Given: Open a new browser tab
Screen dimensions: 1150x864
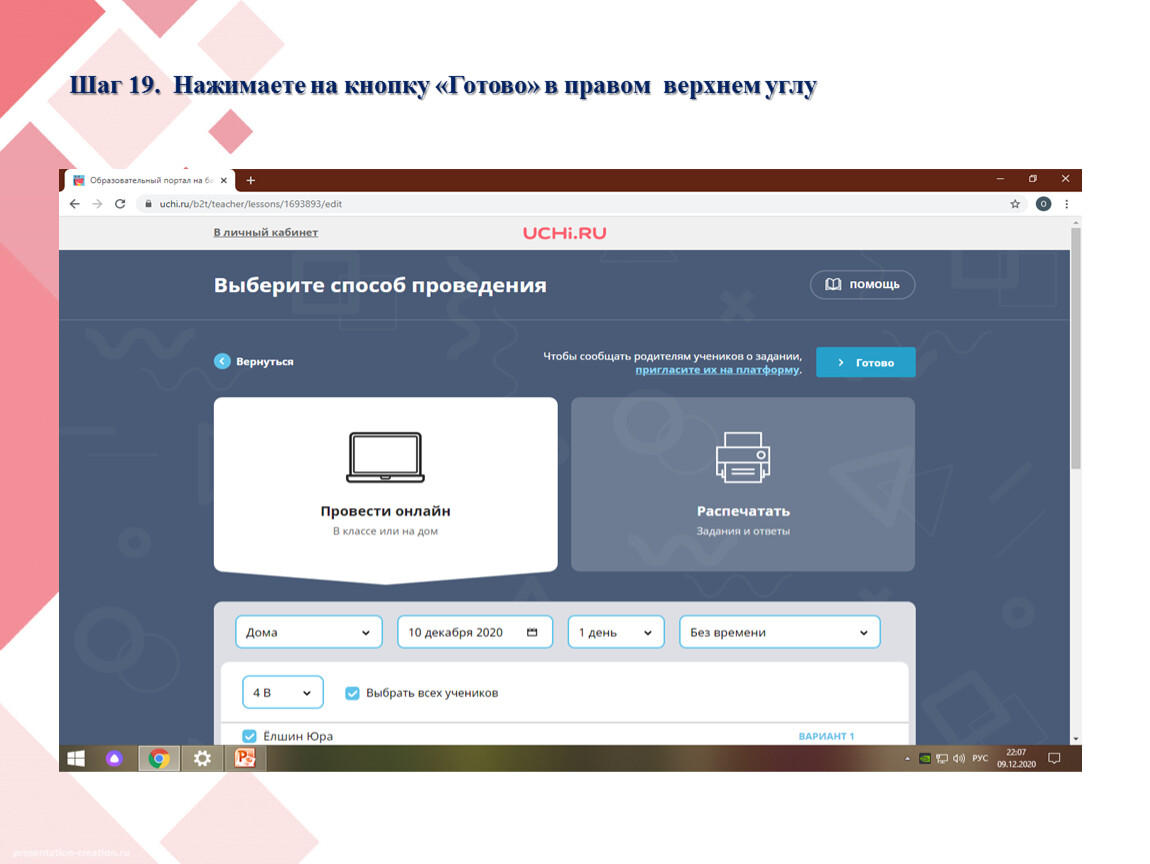Looking at the screenshot, I should click(251, 180).
